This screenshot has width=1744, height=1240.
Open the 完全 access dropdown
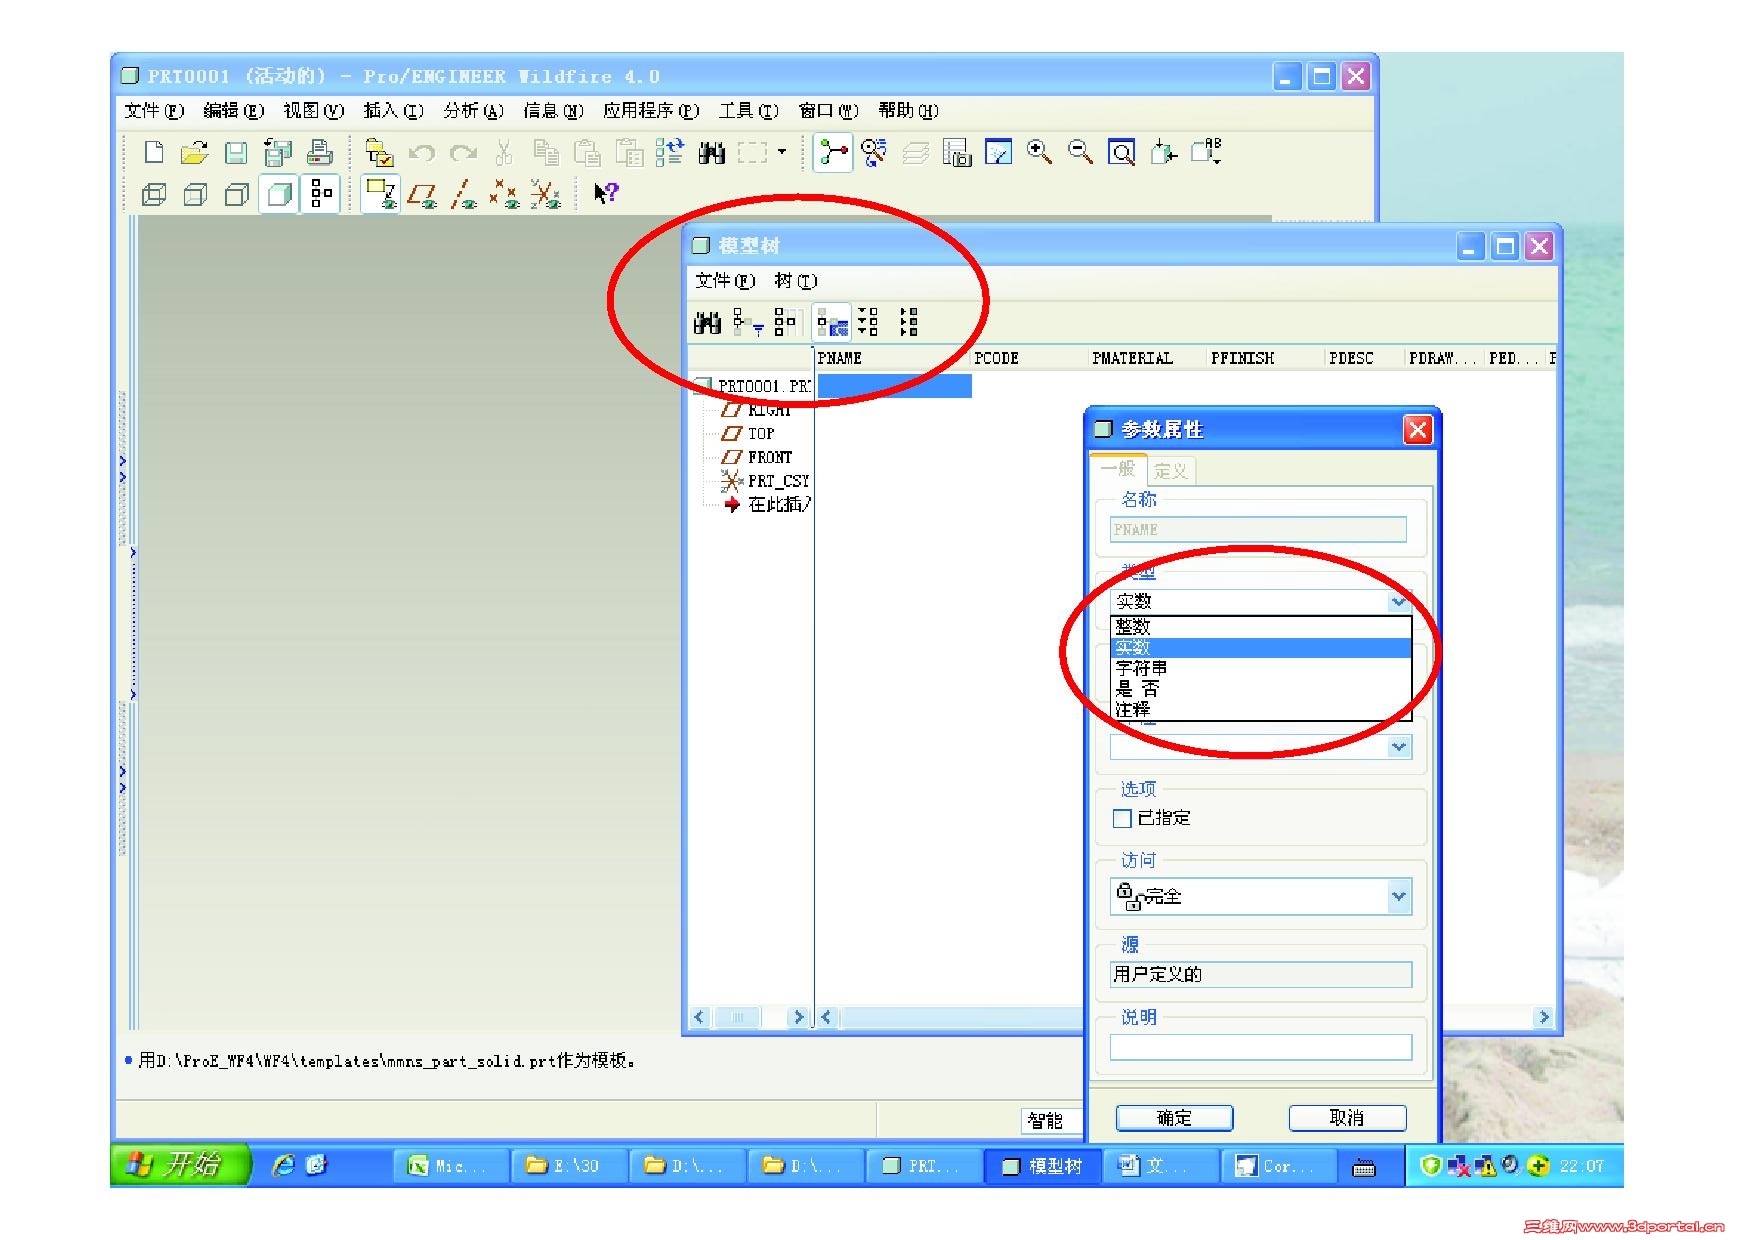coord(1399,896)
